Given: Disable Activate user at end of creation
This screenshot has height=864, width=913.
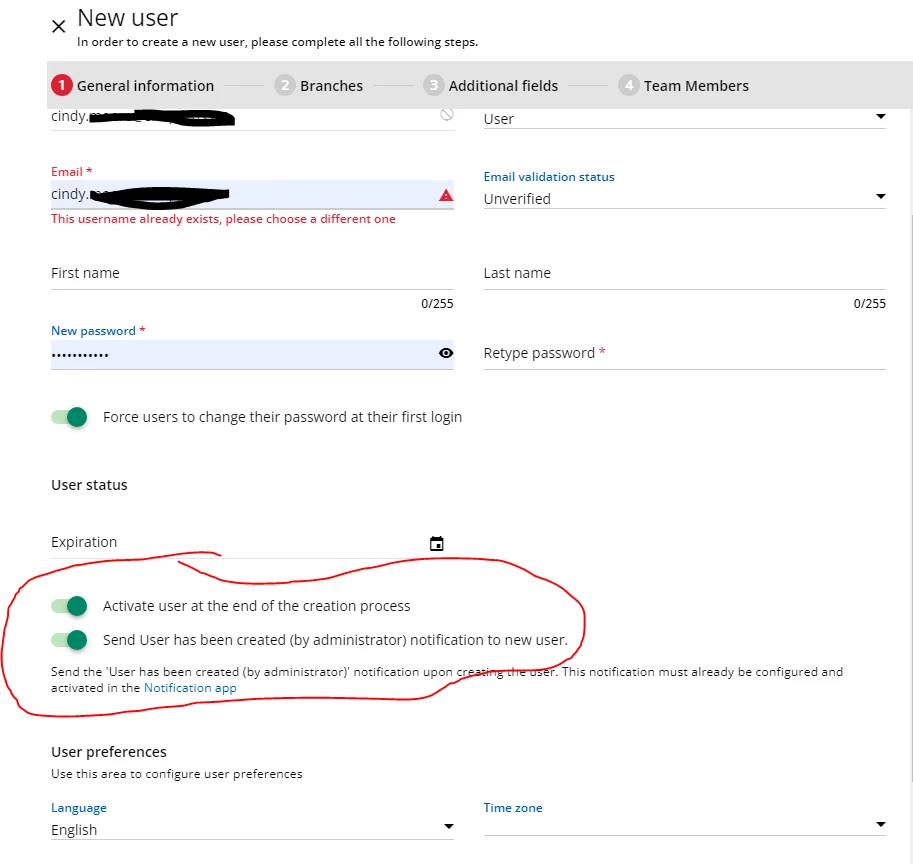Looking at the screenshot, I should [x=70, y=606].
